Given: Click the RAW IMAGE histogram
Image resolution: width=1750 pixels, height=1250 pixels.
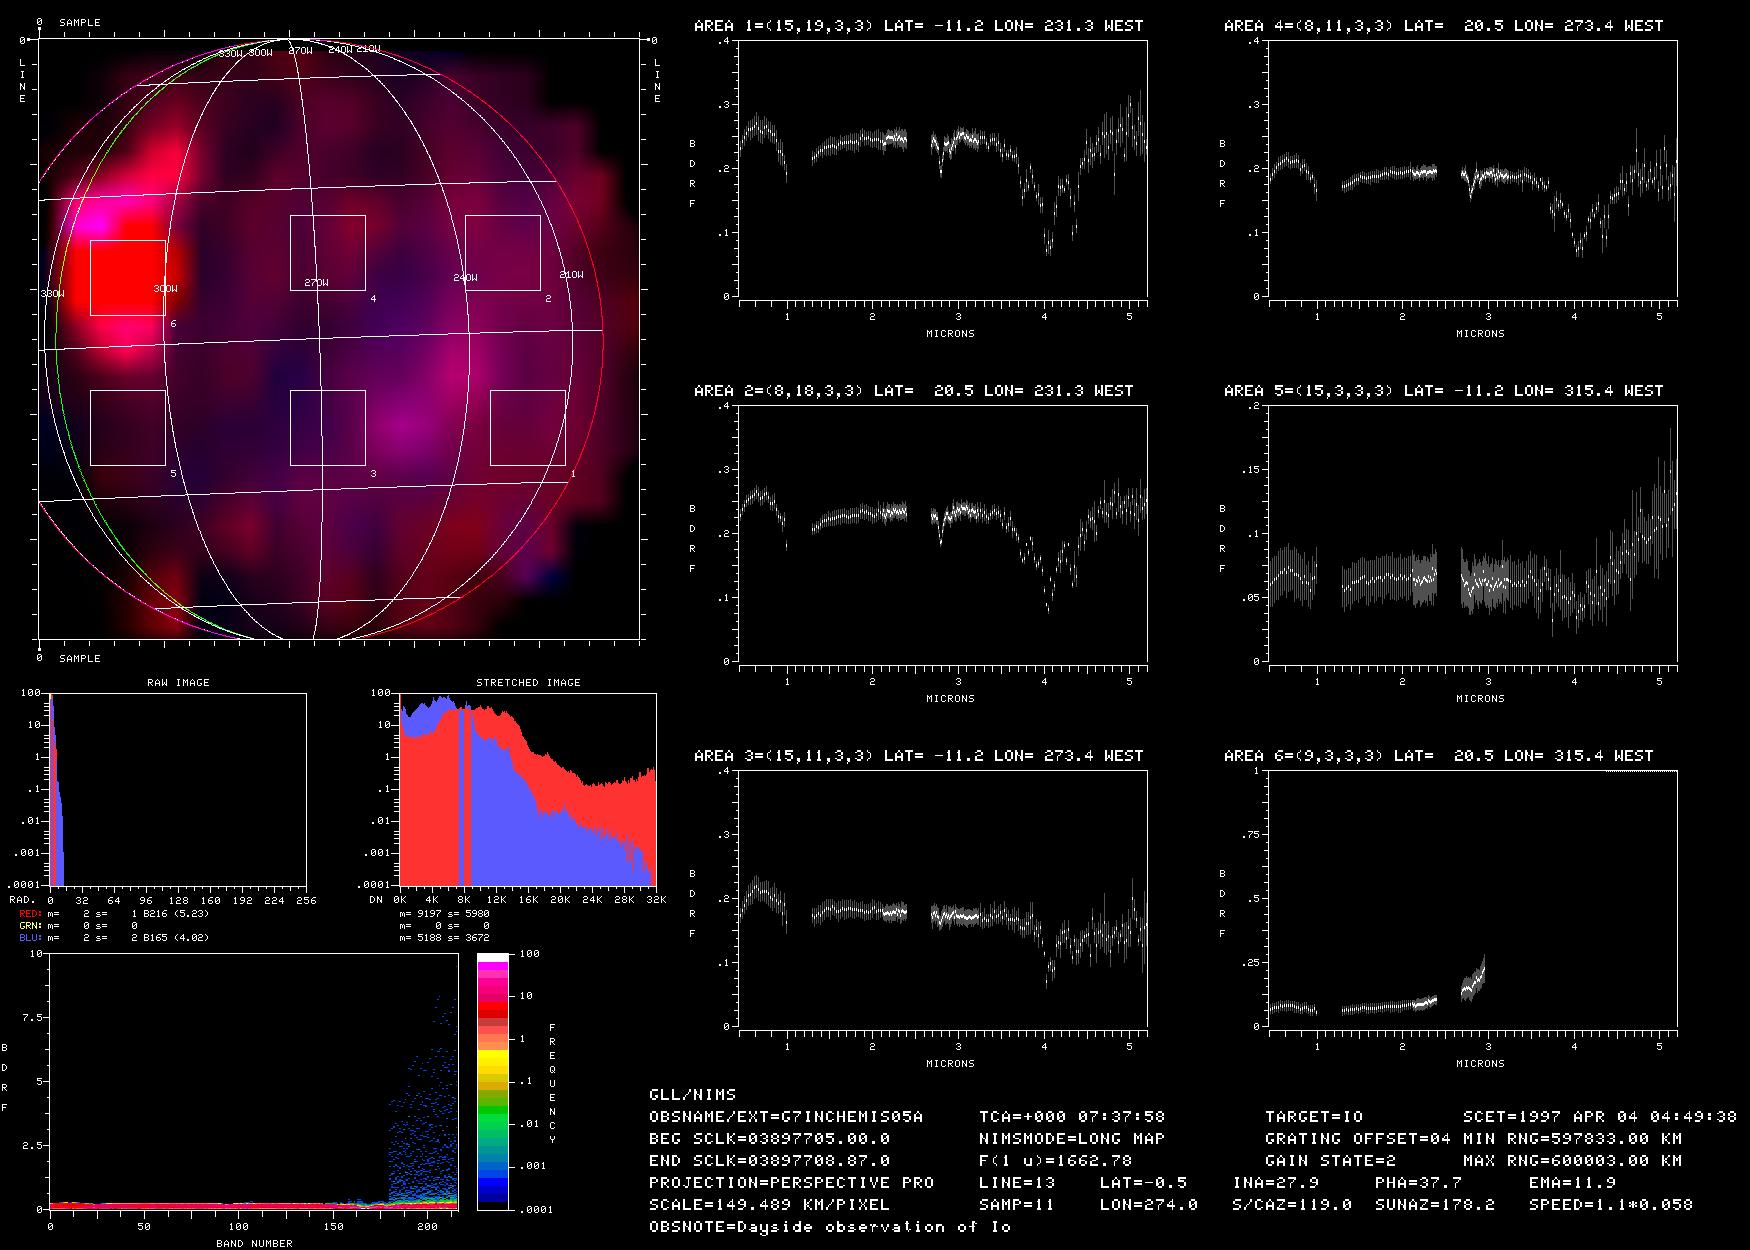Looking at the screenshot, I should 178,789.
